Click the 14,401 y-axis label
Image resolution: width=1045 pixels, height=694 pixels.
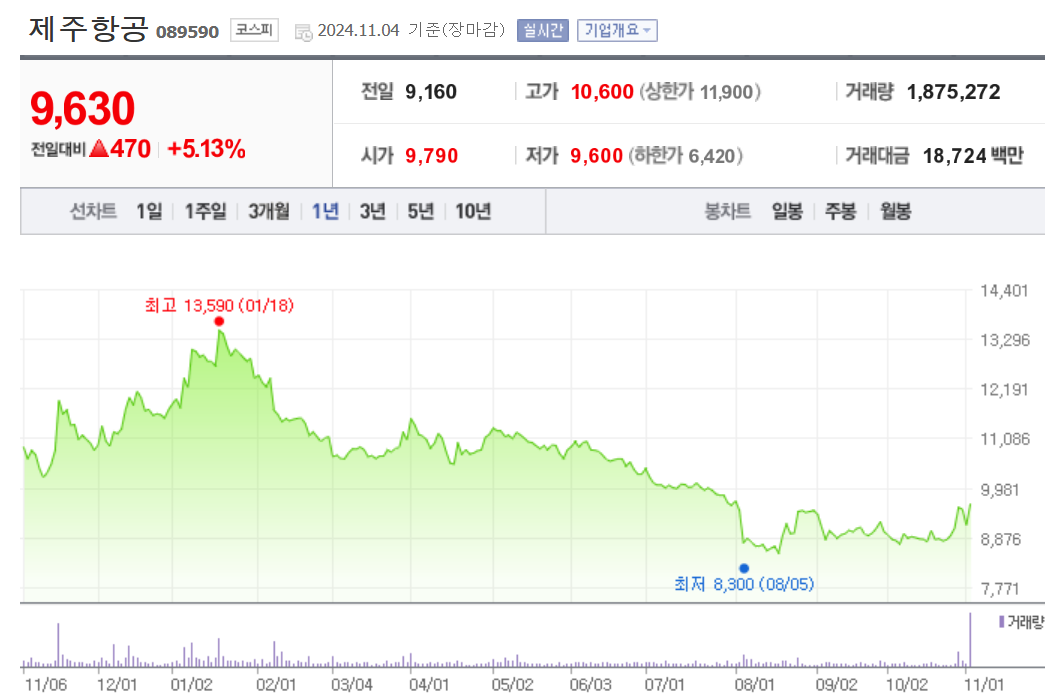pos(1004,291)
